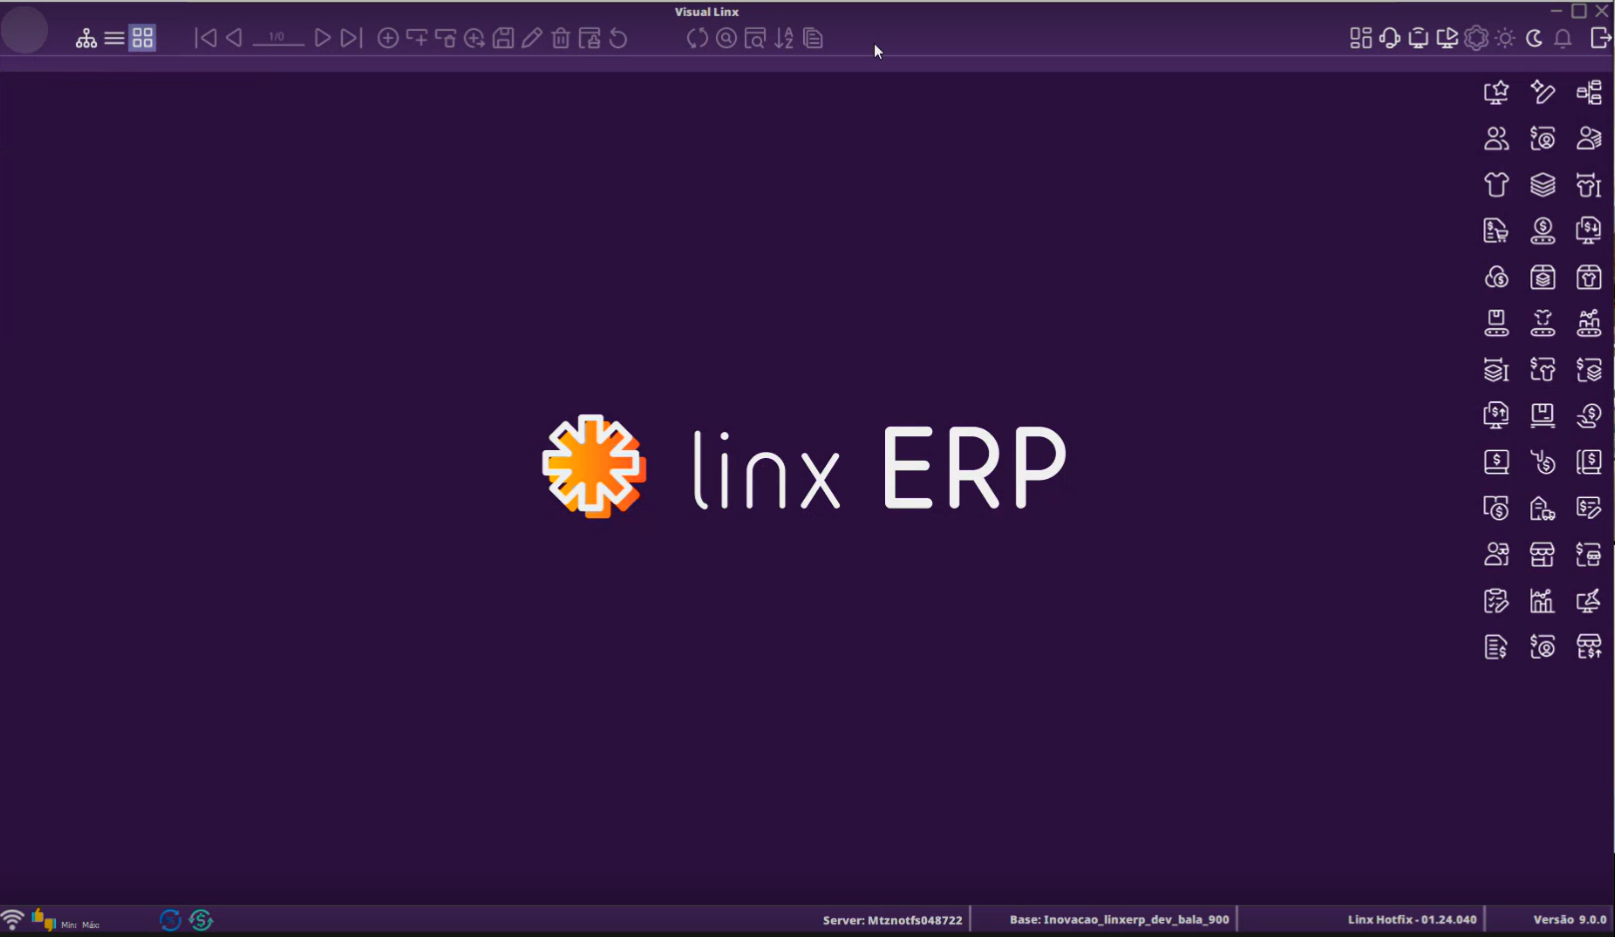The image size is (1615, 937).
Task: Open the bar chart analytics module icon
Action: (x=1543, y=600)
